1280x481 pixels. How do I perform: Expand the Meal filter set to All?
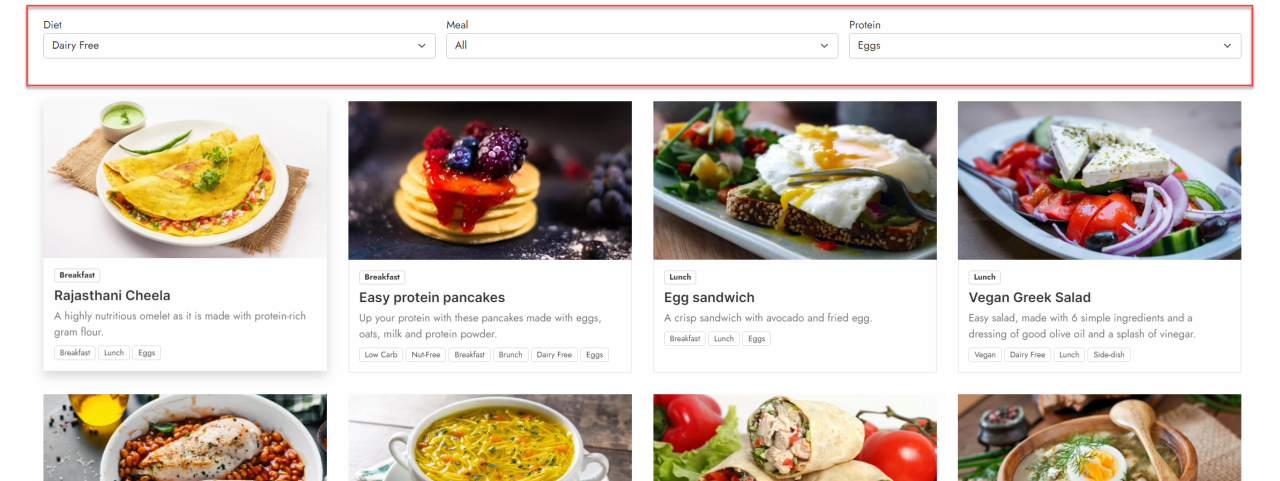click(642, 46)
